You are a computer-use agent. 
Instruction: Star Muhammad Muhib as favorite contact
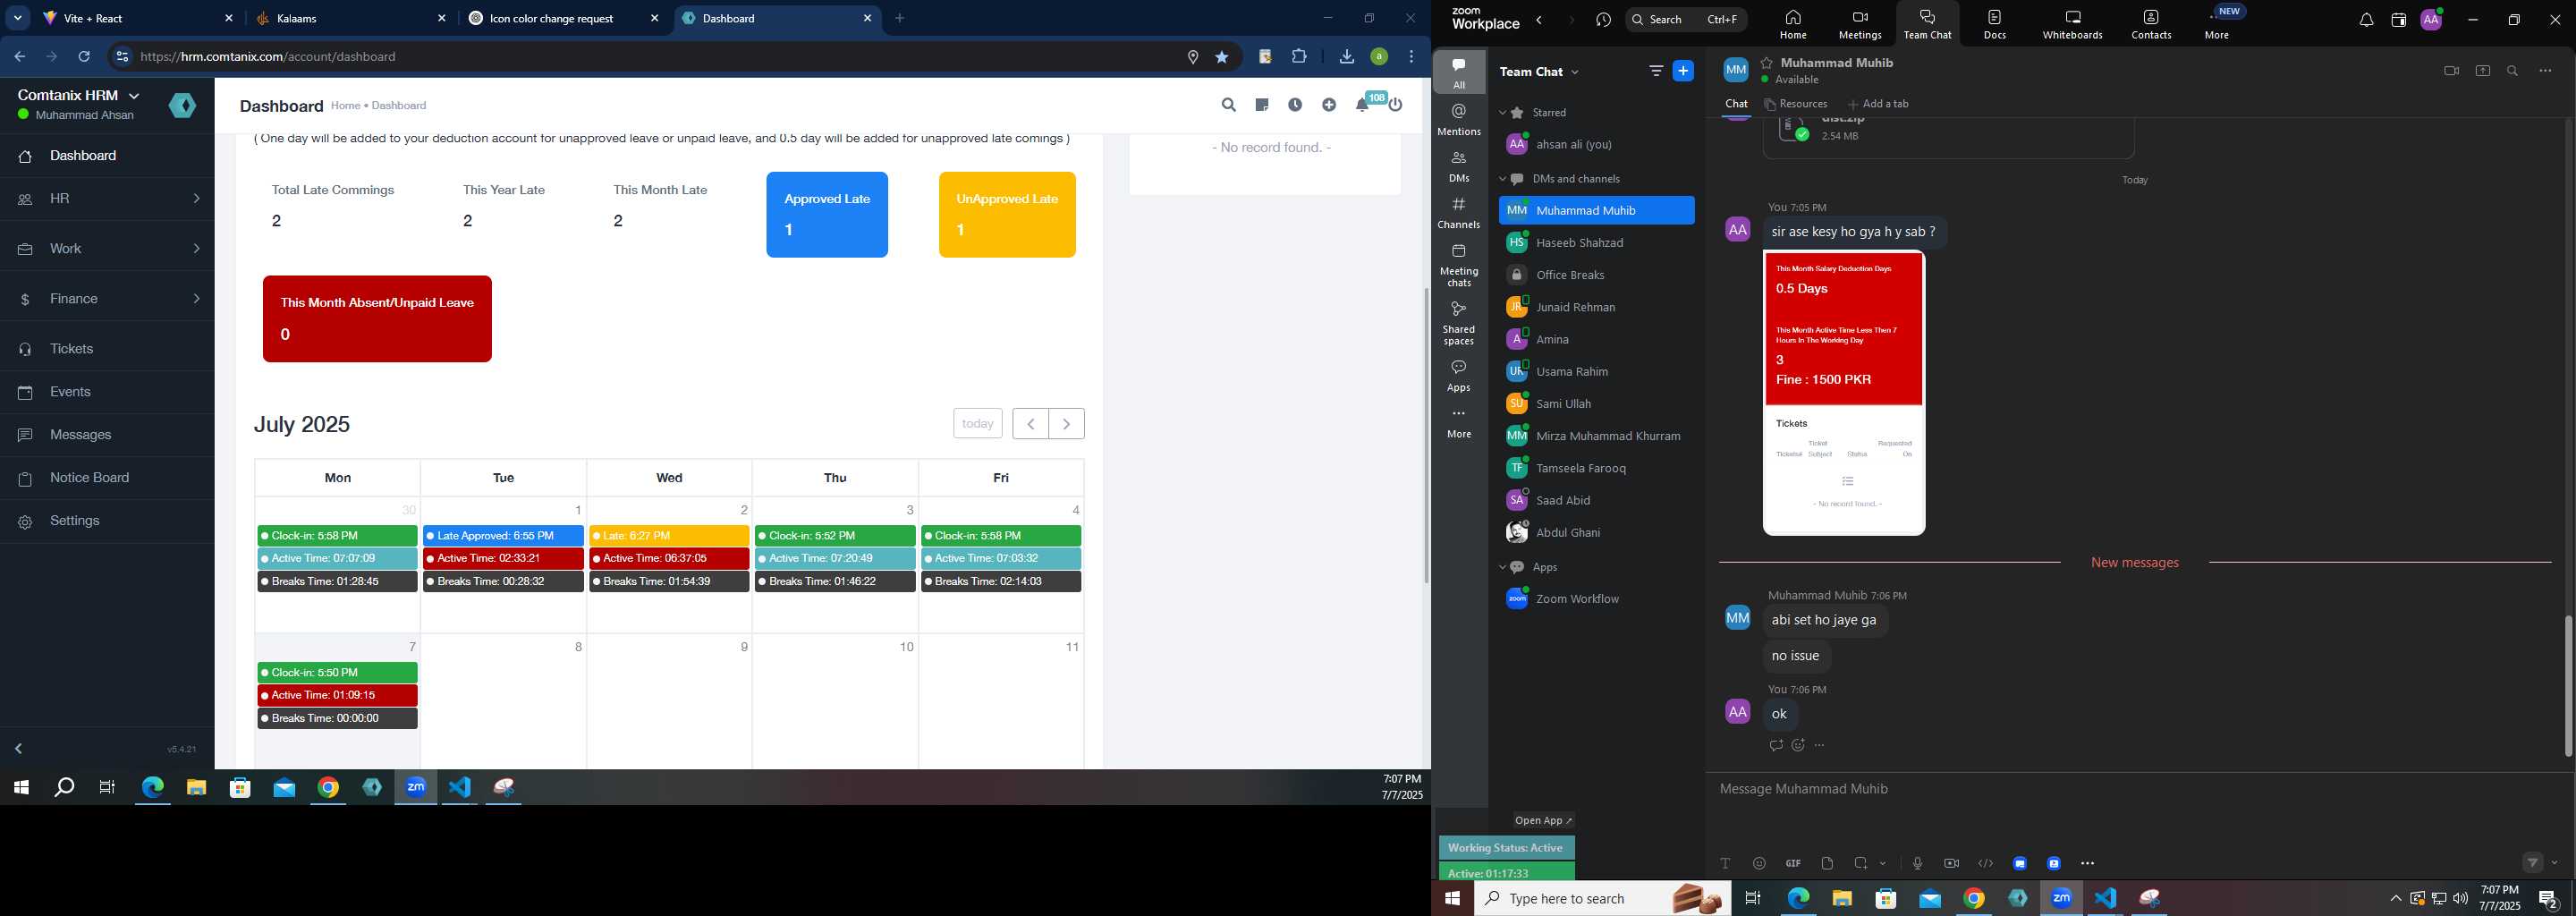1767,63
